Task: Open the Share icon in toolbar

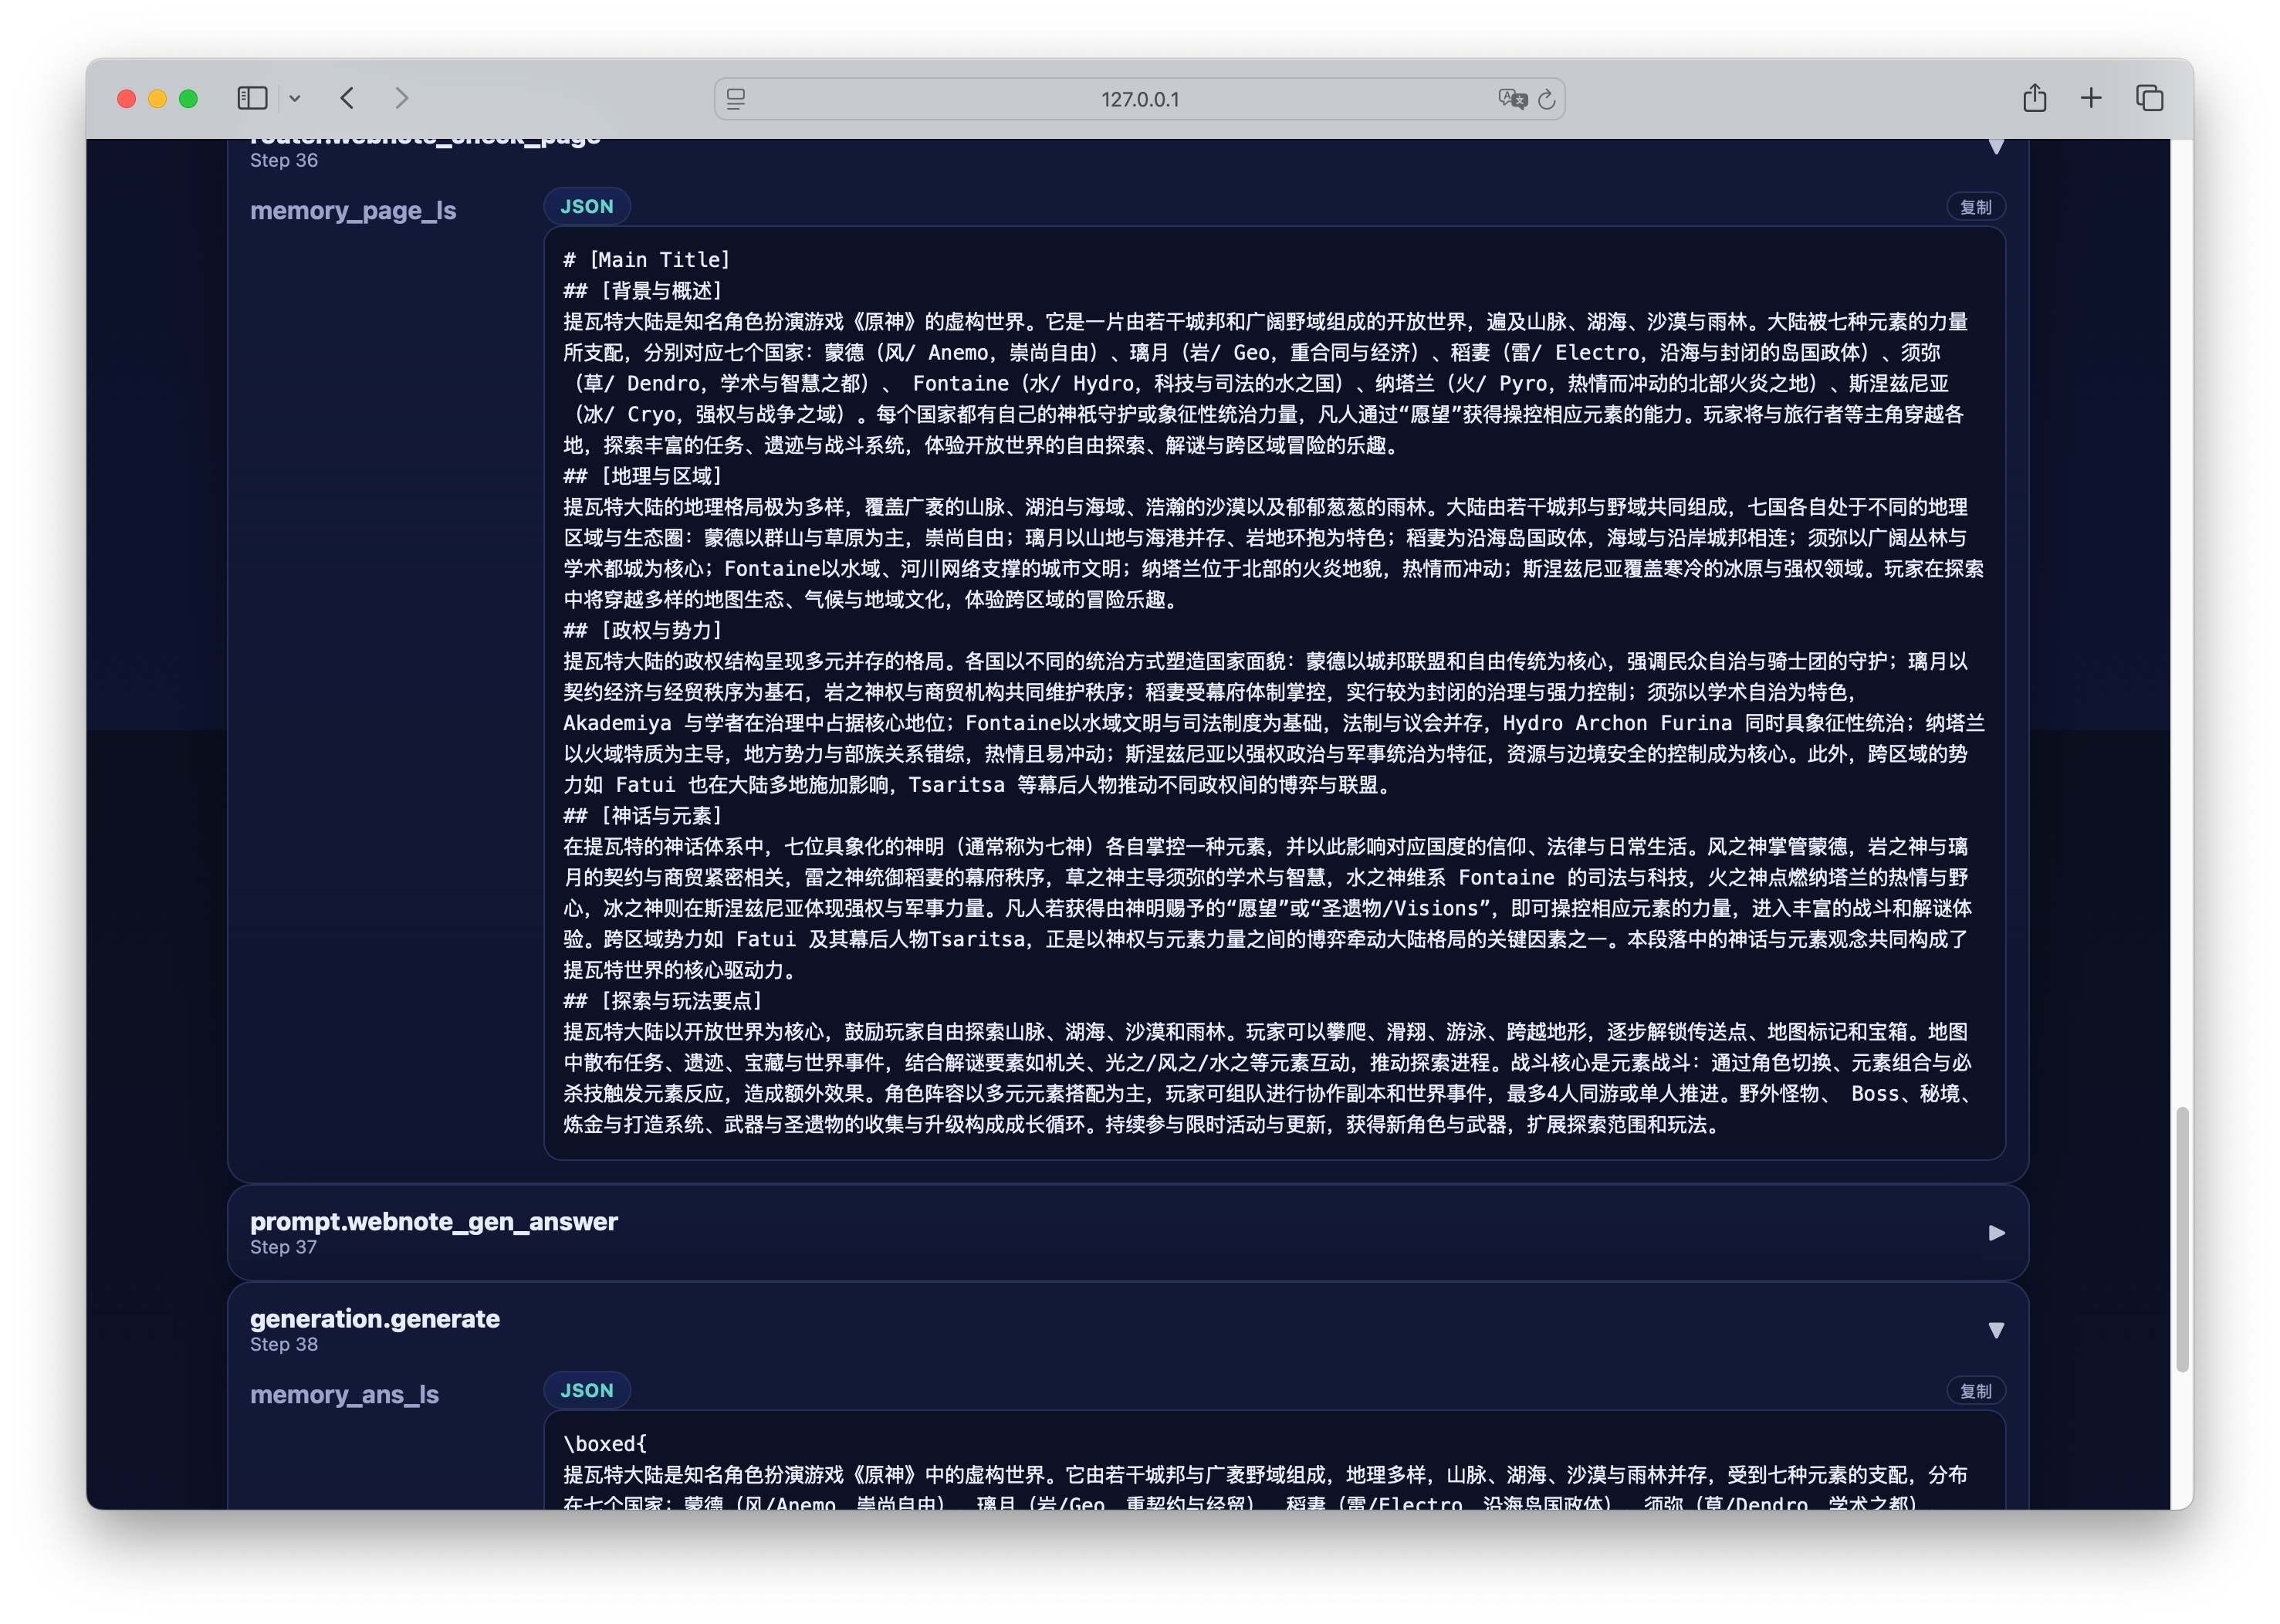Action: (2034, 98)
